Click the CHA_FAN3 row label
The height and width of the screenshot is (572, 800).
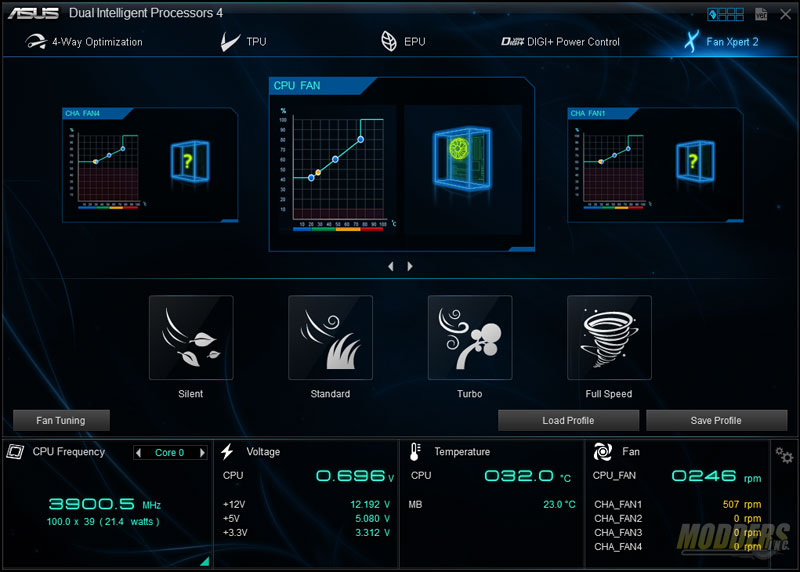(x=618, y=533)
